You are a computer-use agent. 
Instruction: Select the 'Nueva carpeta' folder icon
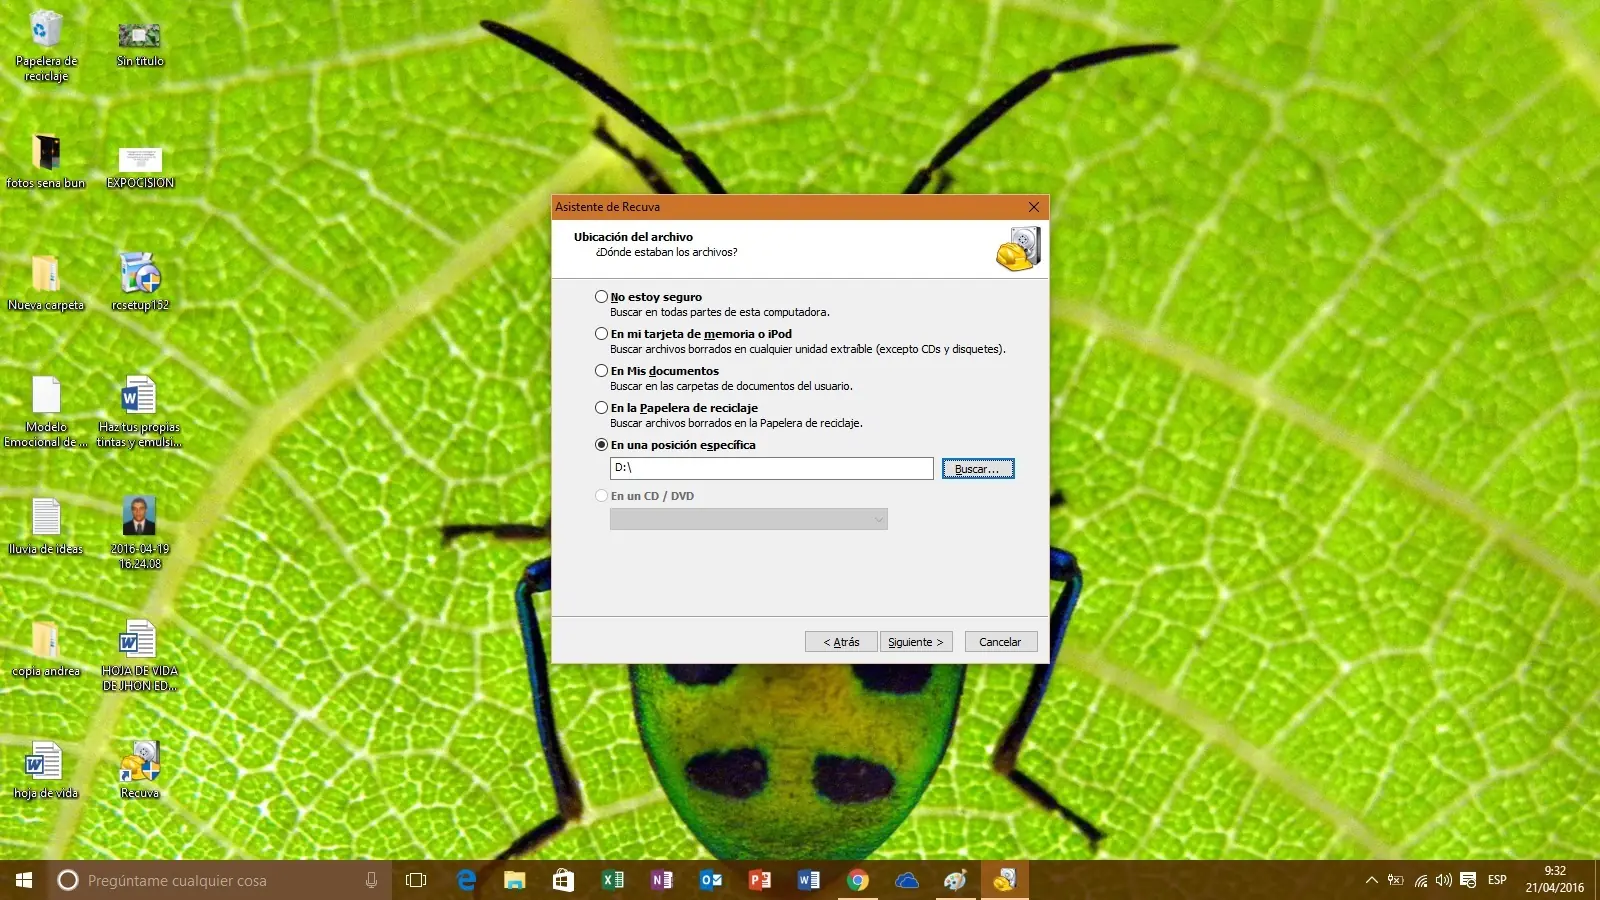click(46, 283)
